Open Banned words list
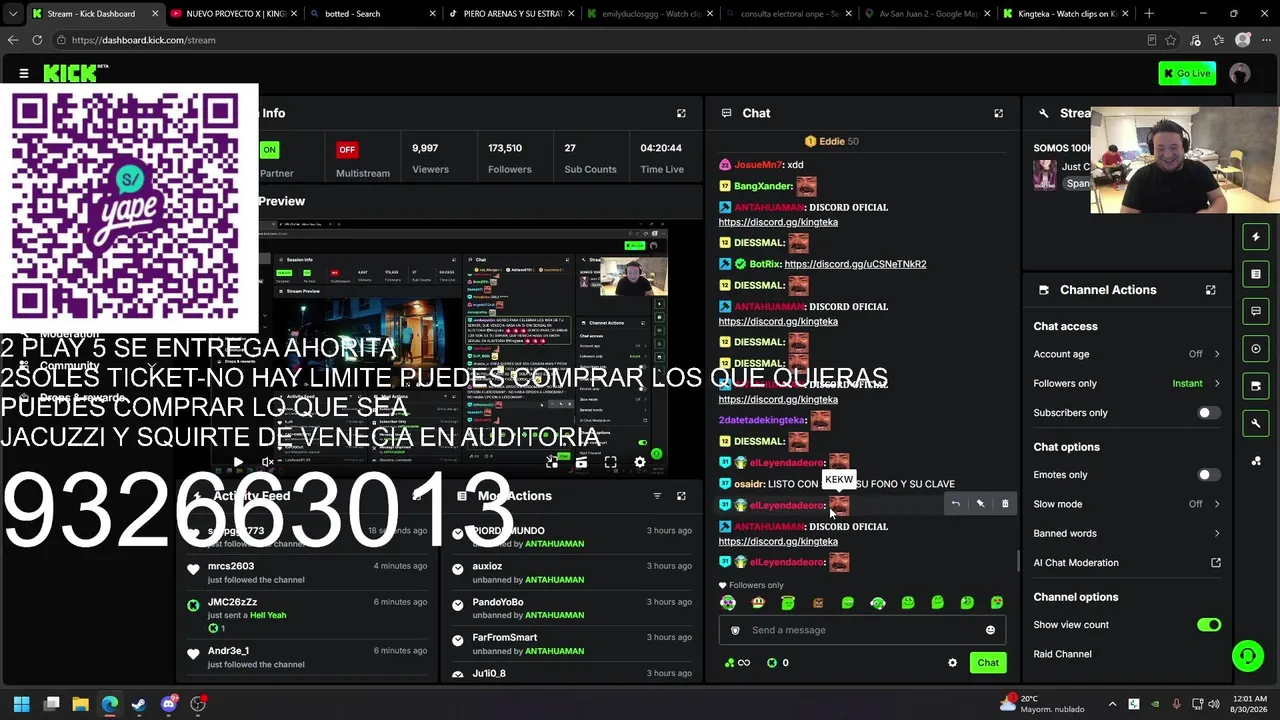This screenshot has width=1280, height=720. [x=1127, y=533]
